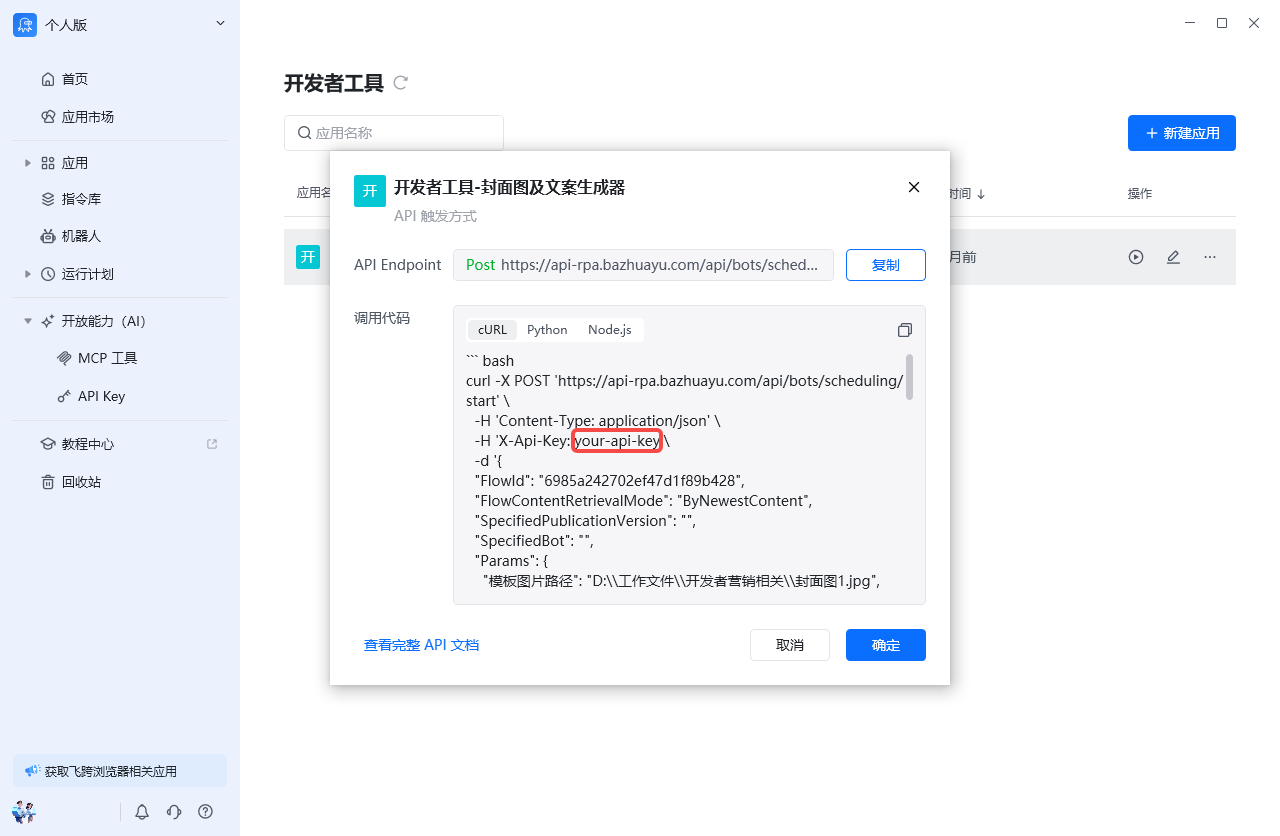Screen dimensions: 1280x836
Task: Click the 取消 button
Action: point(790,645)
